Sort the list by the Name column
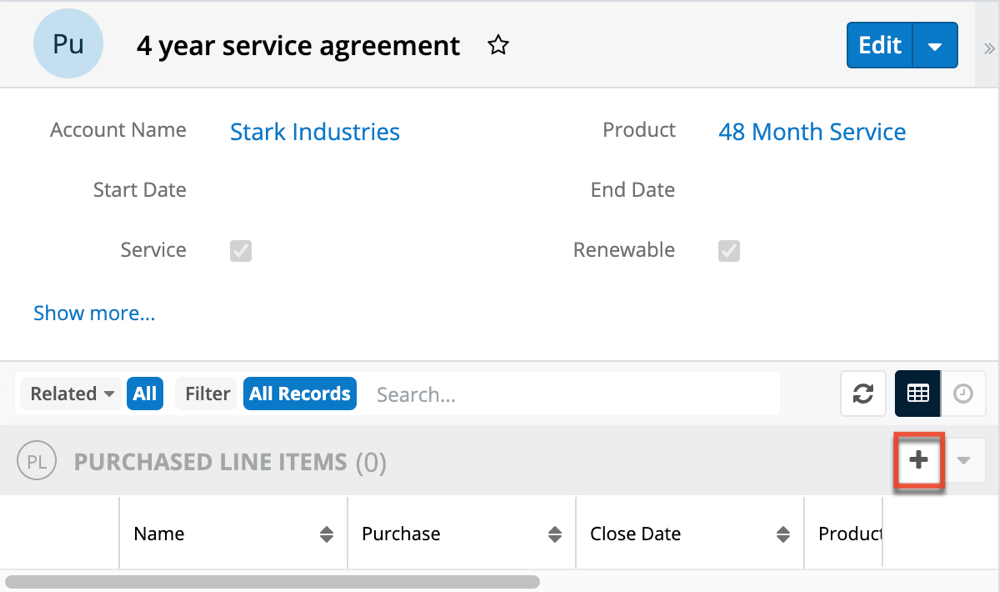 coord(326,534)
